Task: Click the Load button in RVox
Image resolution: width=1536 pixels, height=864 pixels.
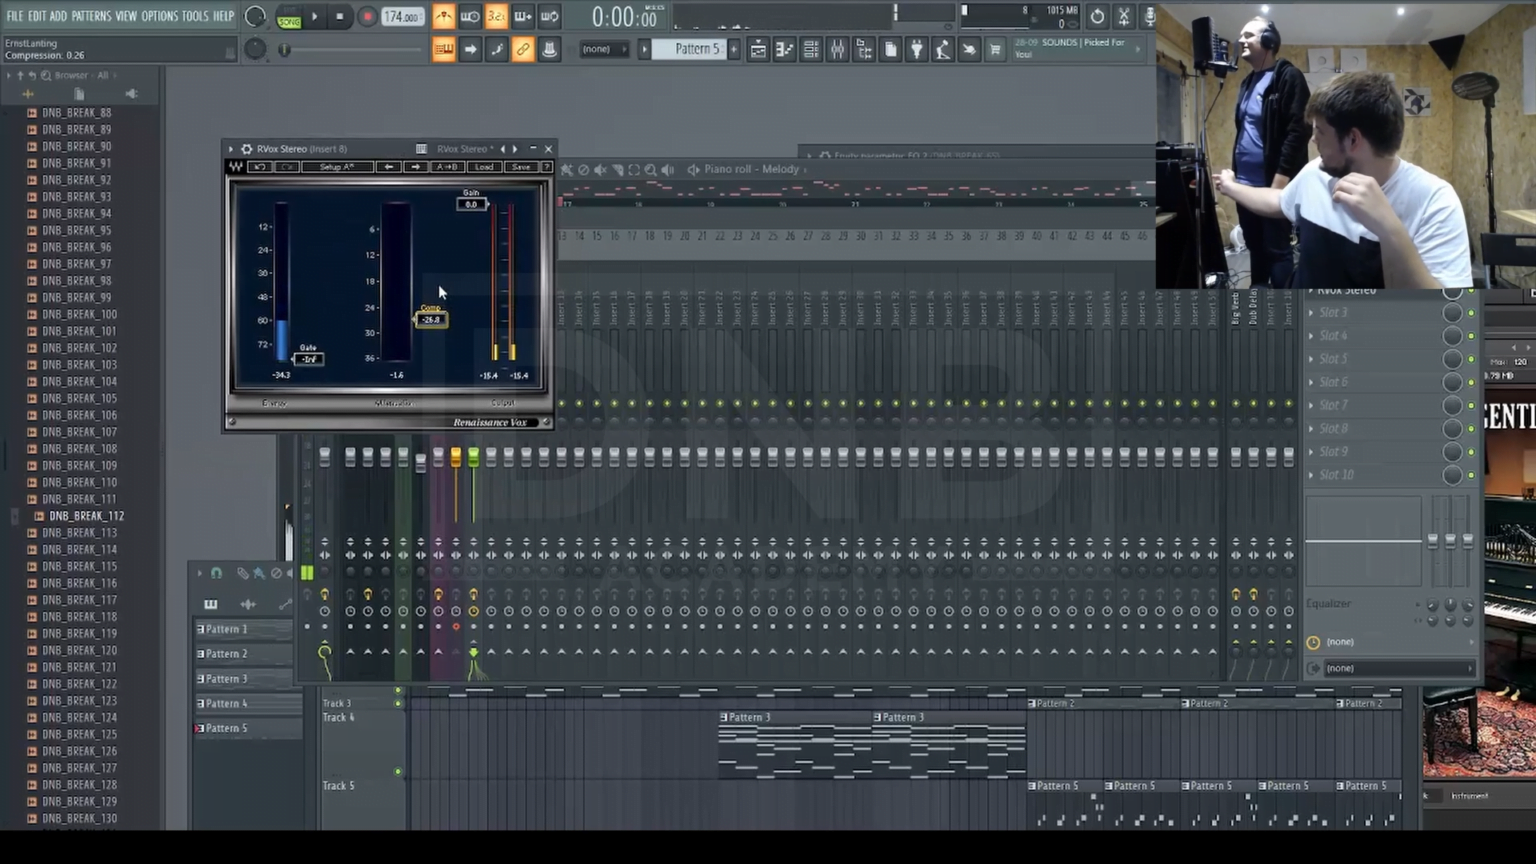Action: (484, 167)
